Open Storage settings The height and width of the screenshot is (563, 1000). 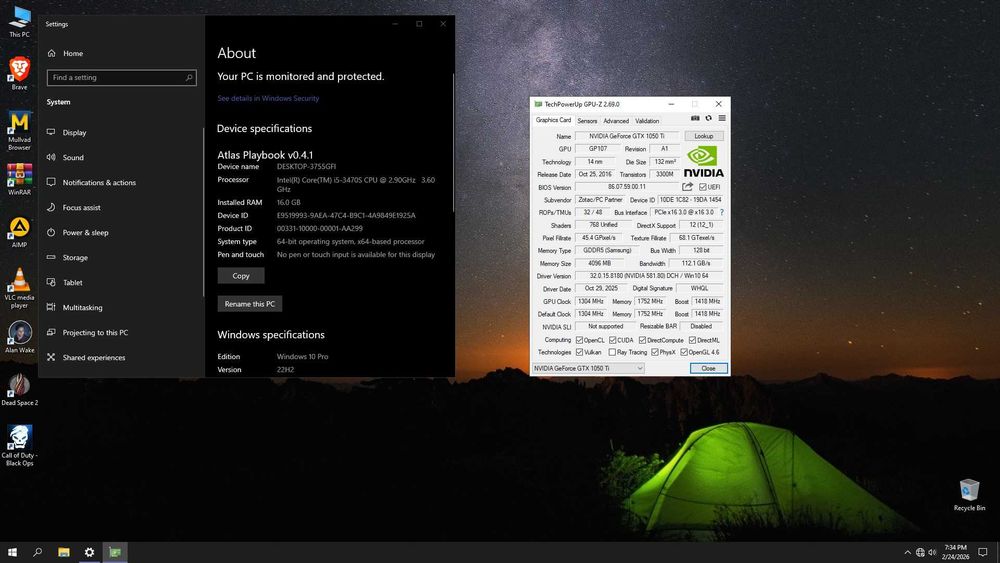121,258
